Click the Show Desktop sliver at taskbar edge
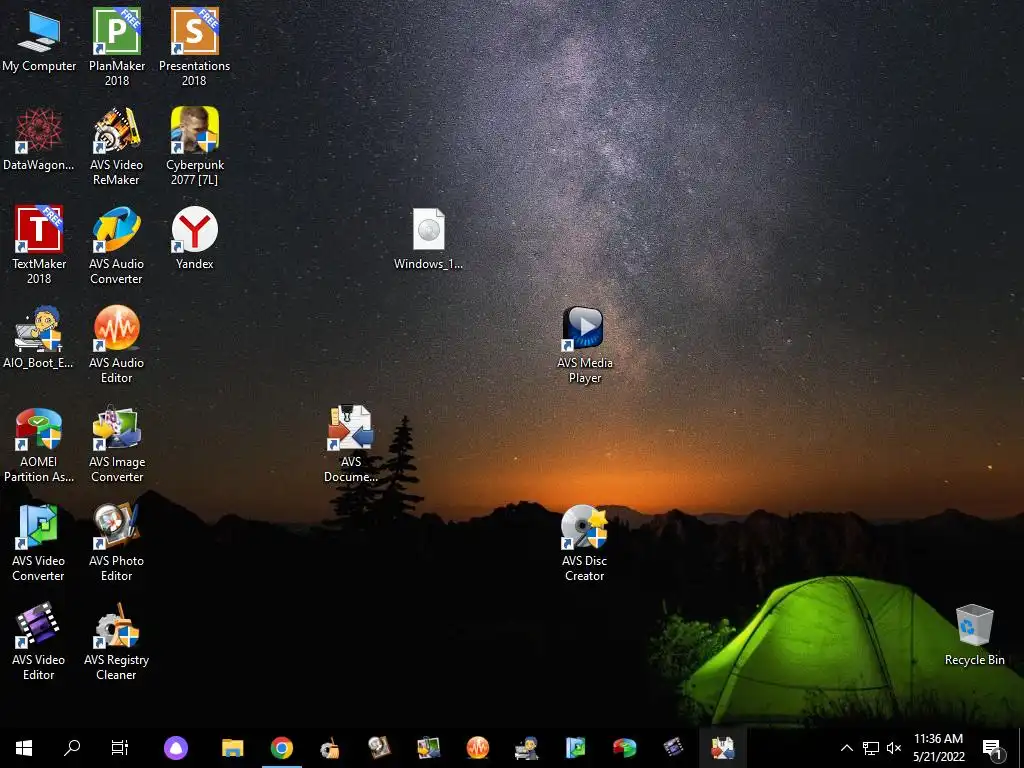Screen dimensions: 1024x768 (x=1021, y=748)
